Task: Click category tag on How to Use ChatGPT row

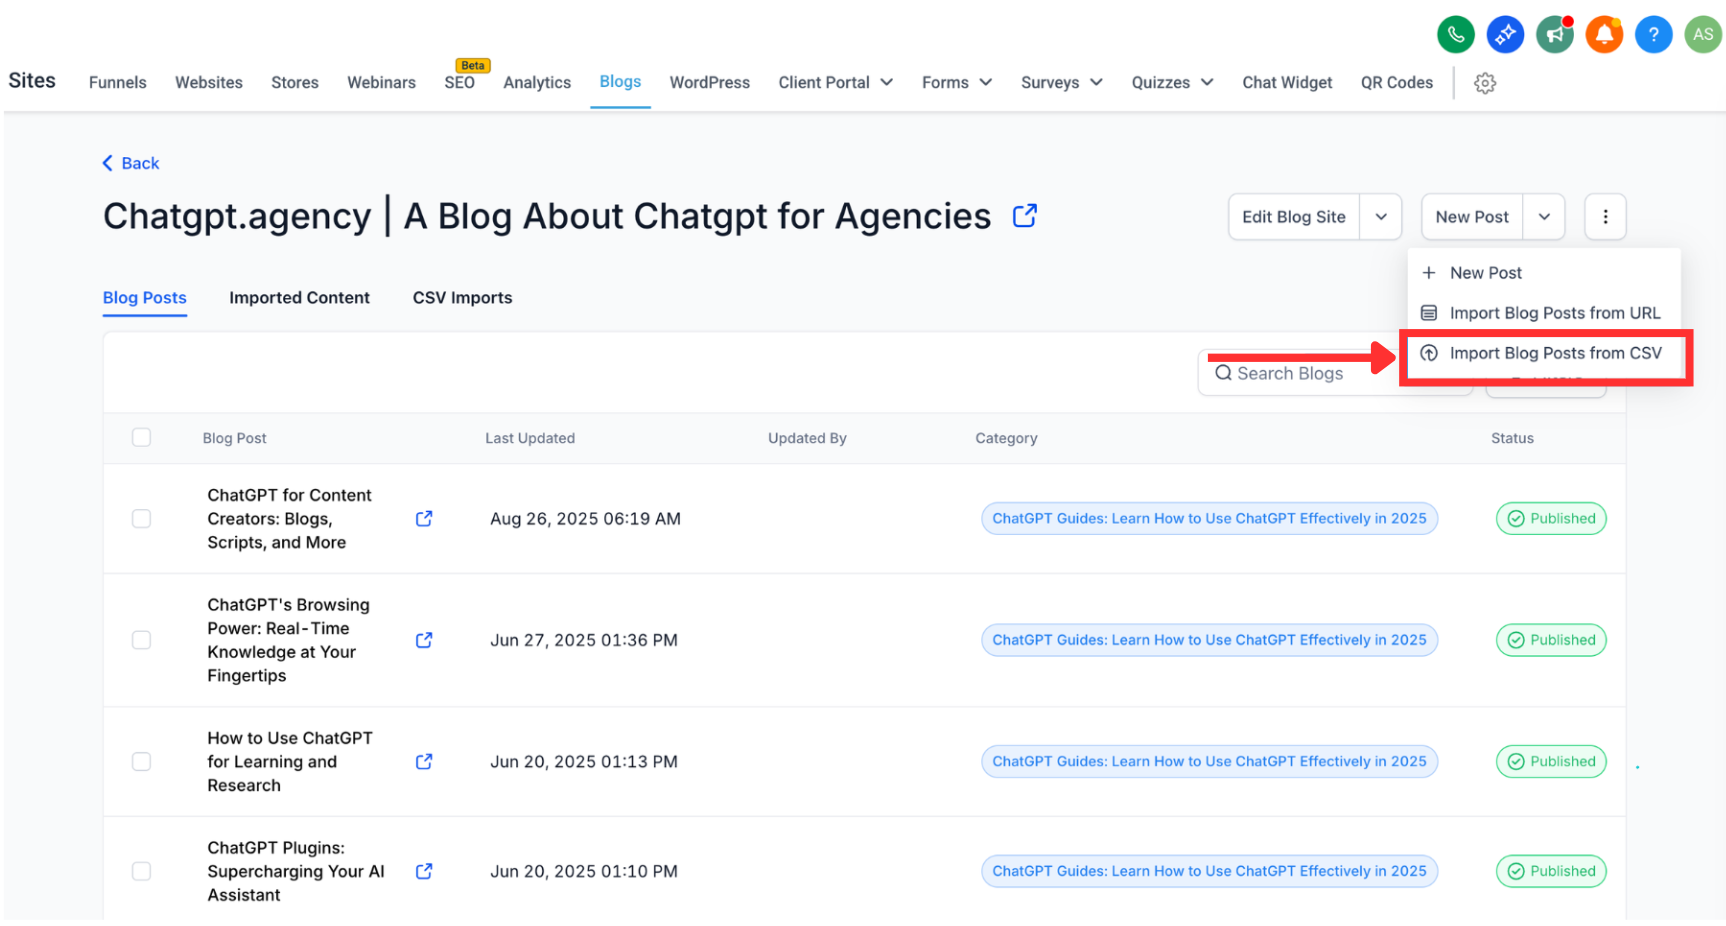Action: tap(1209, 762)
